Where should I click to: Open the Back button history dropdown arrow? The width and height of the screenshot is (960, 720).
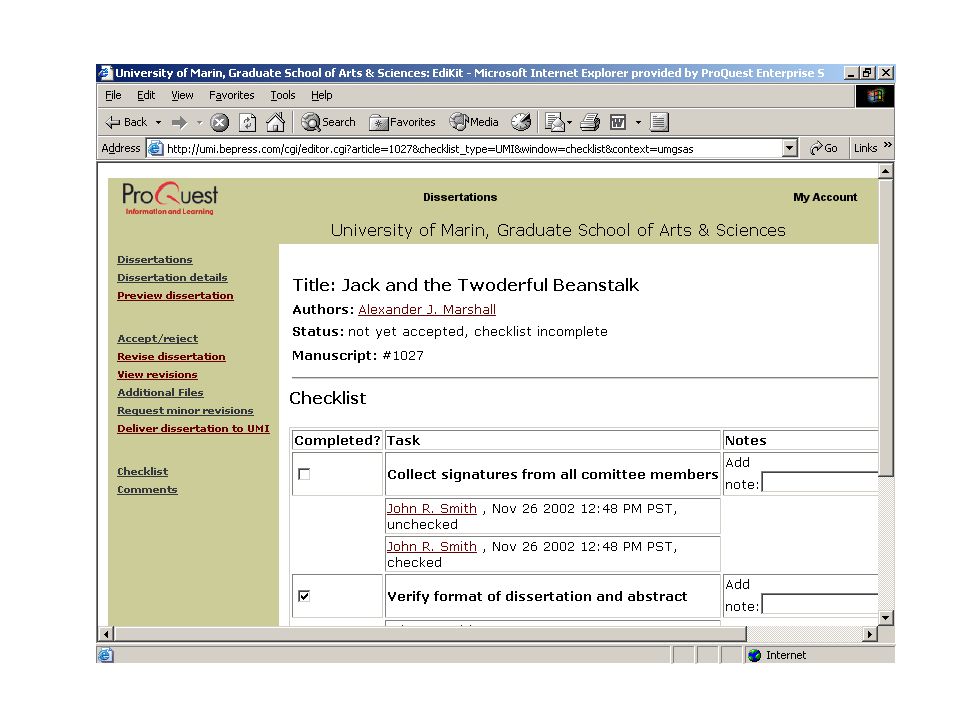pyautogui.click(x=159, y=122)
